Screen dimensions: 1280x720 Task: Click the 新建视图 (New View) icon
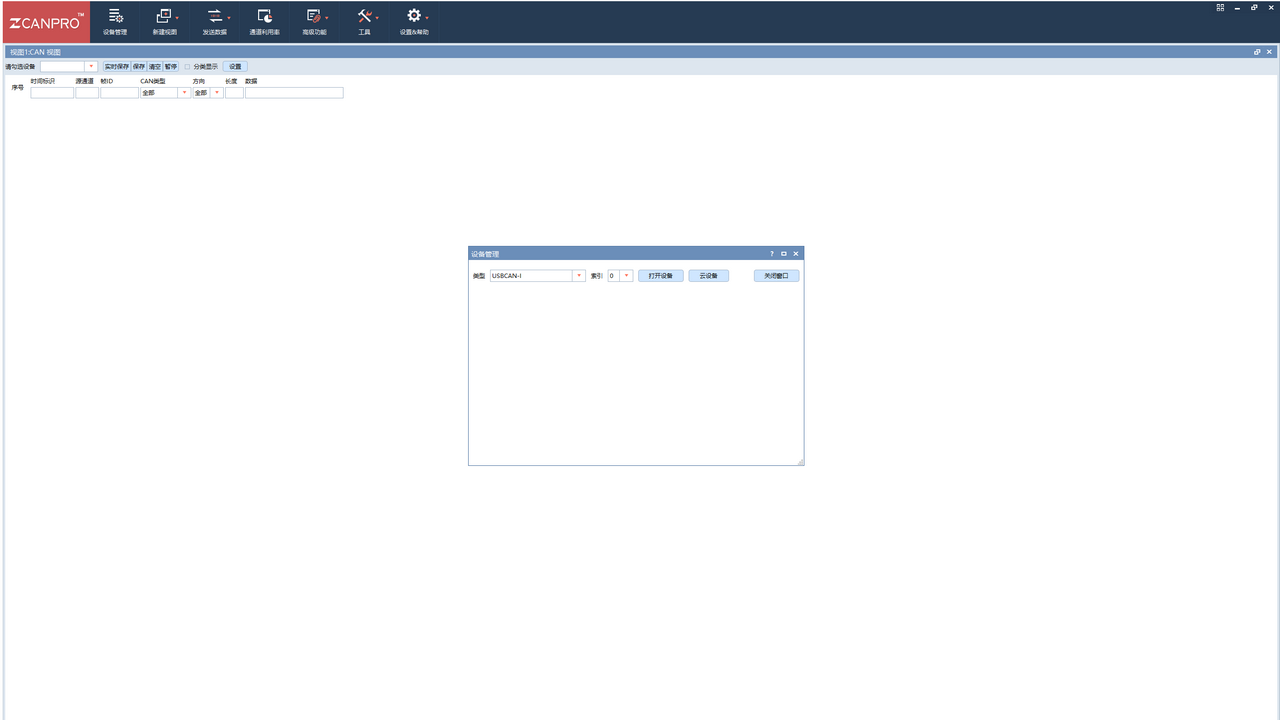164,17
